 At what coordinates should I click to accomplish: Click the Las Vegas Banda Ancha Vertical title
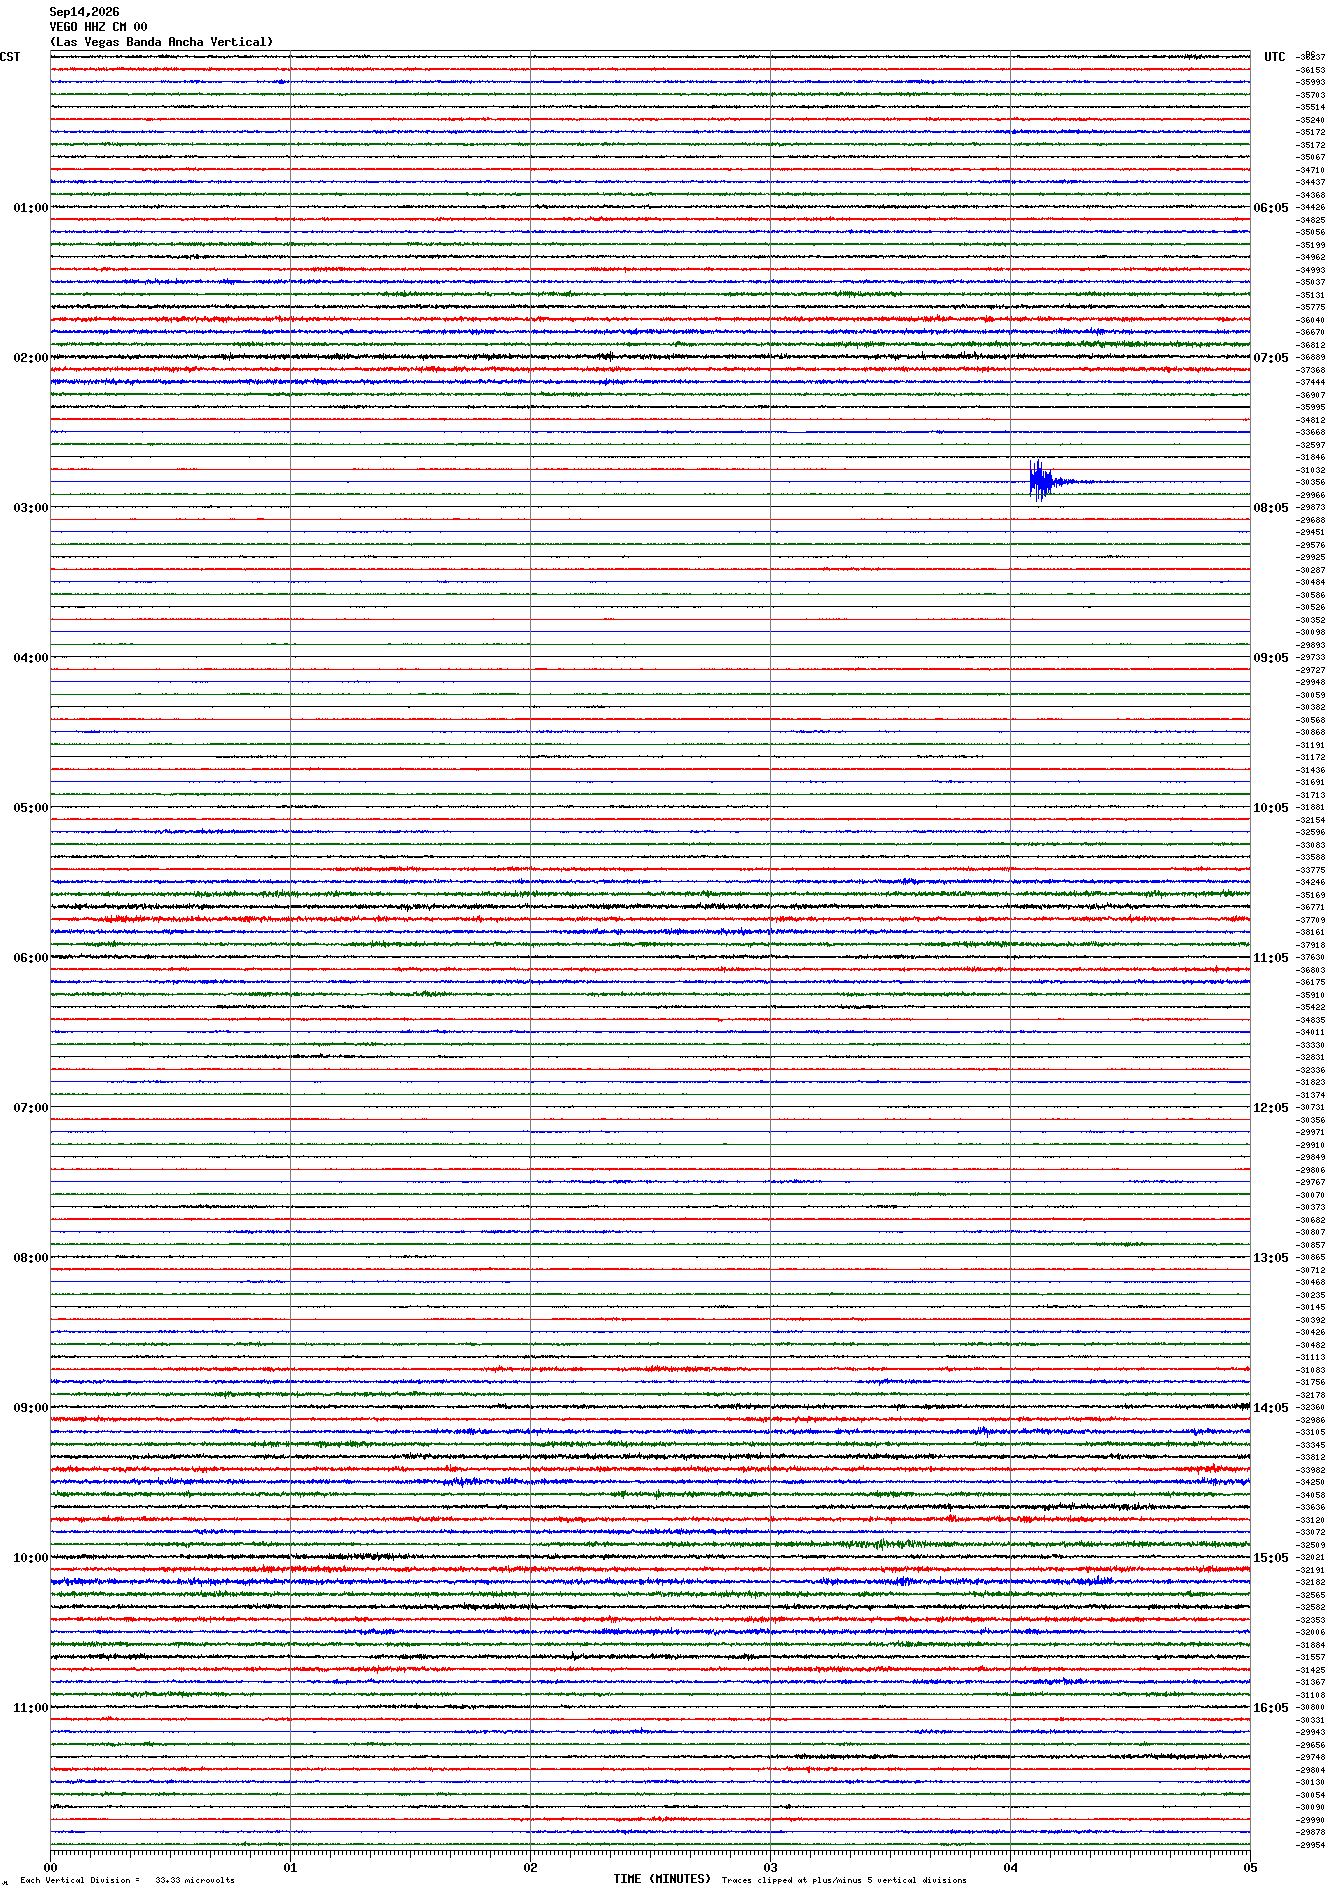coord(161,42)
